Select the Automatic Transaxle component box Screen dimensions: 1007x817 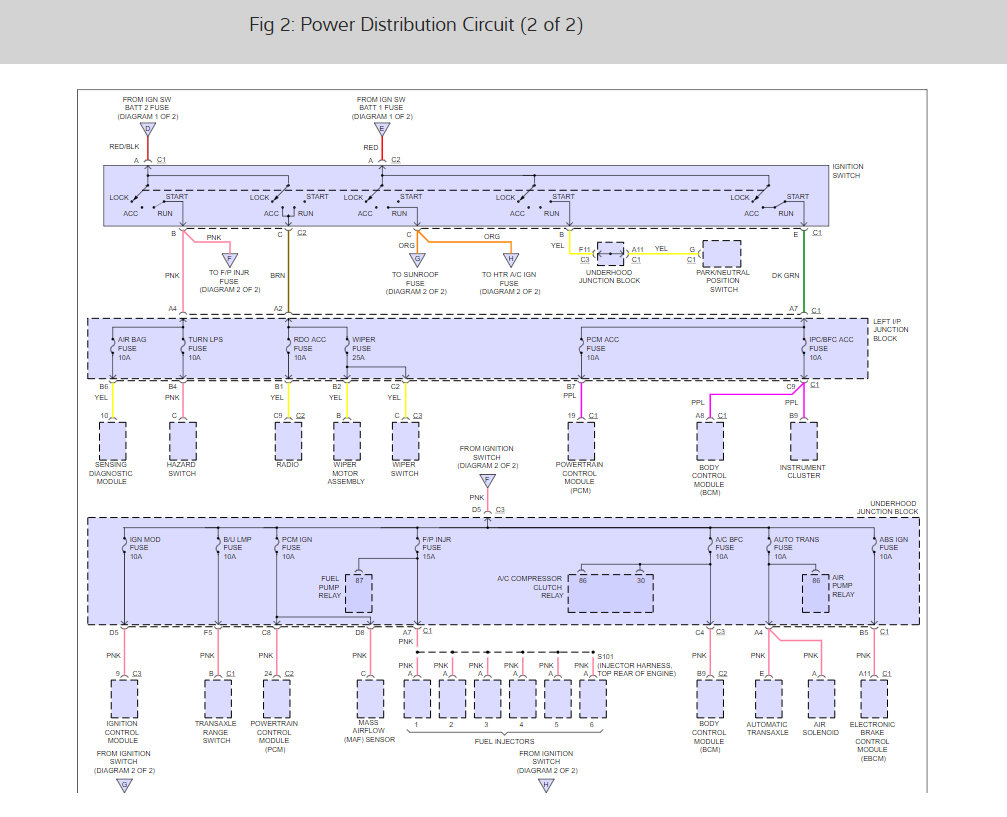[x=769, y=699]
